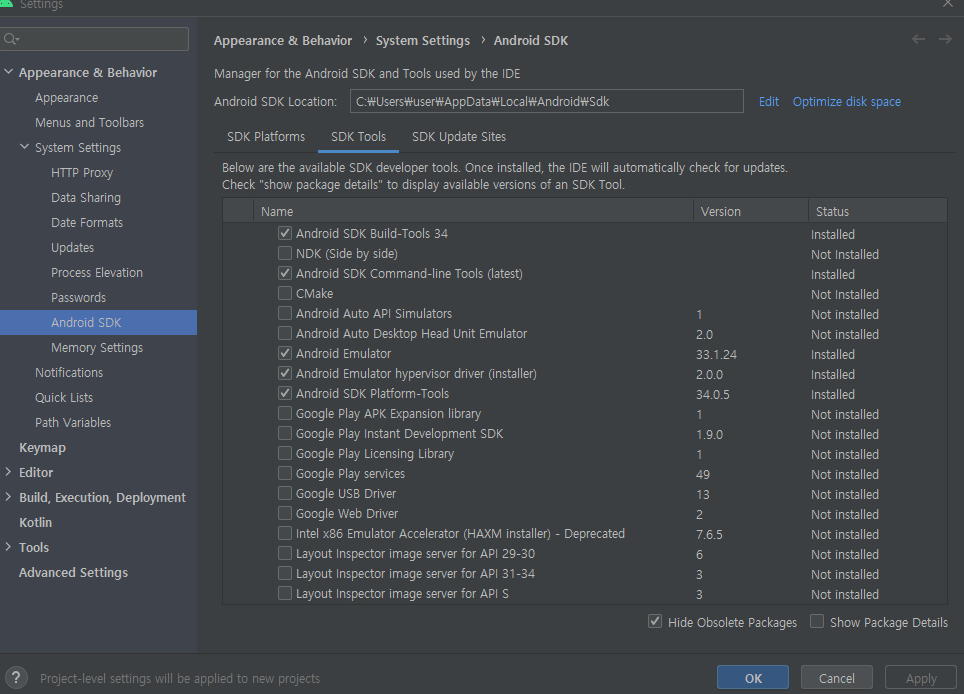
Task: Open Menus and Toolbars settings
Action: pos(89,122)
